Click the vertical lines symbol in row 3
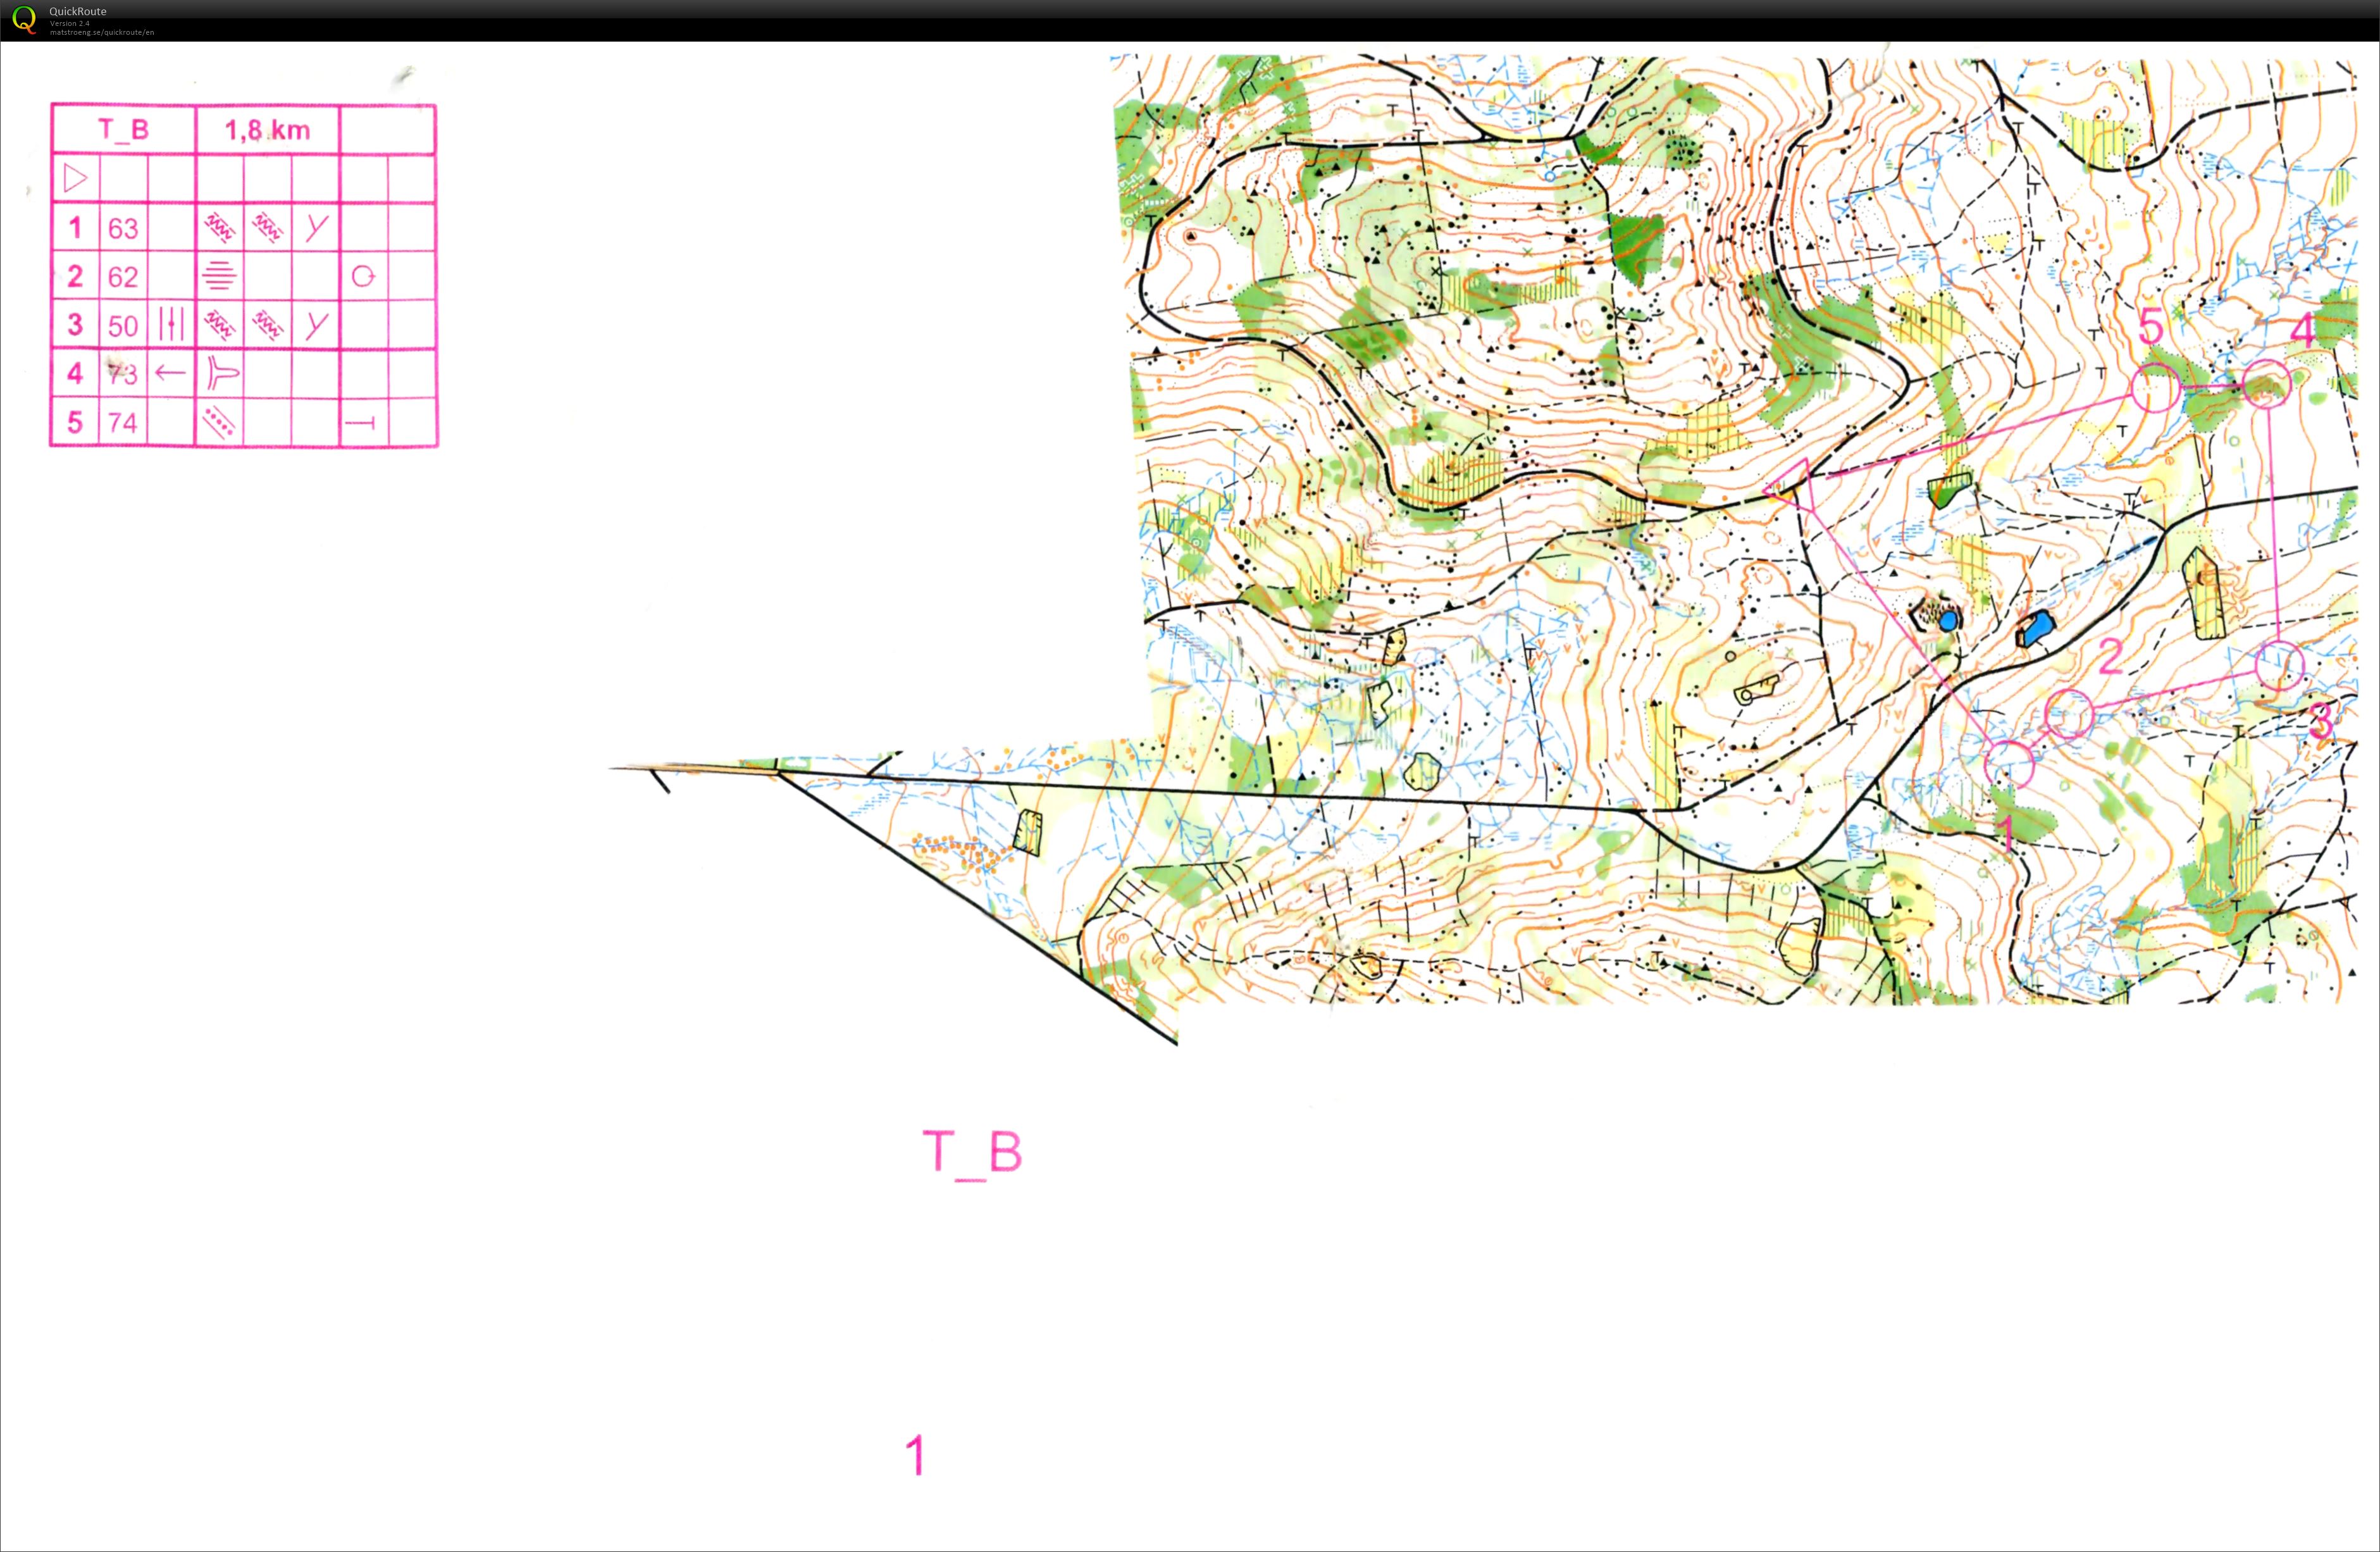 [171, 324]
